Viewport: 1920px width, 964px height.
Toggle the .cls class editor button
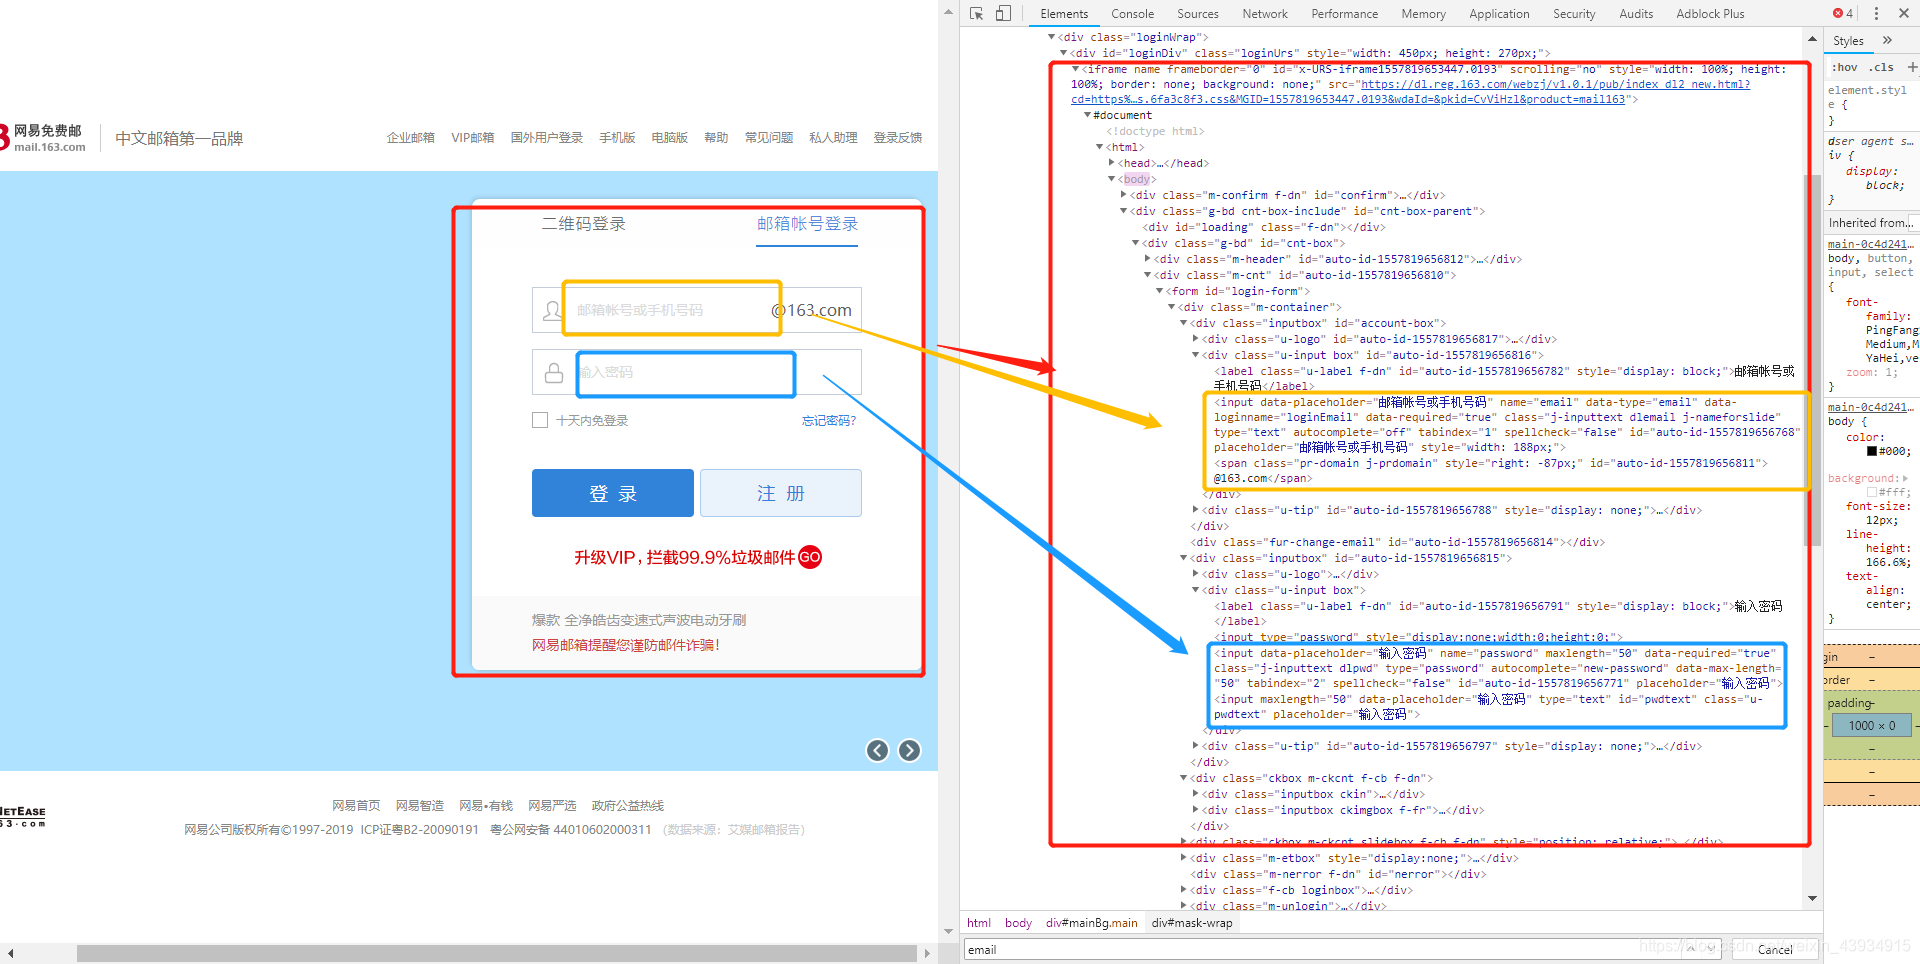tap(1881, 67)
